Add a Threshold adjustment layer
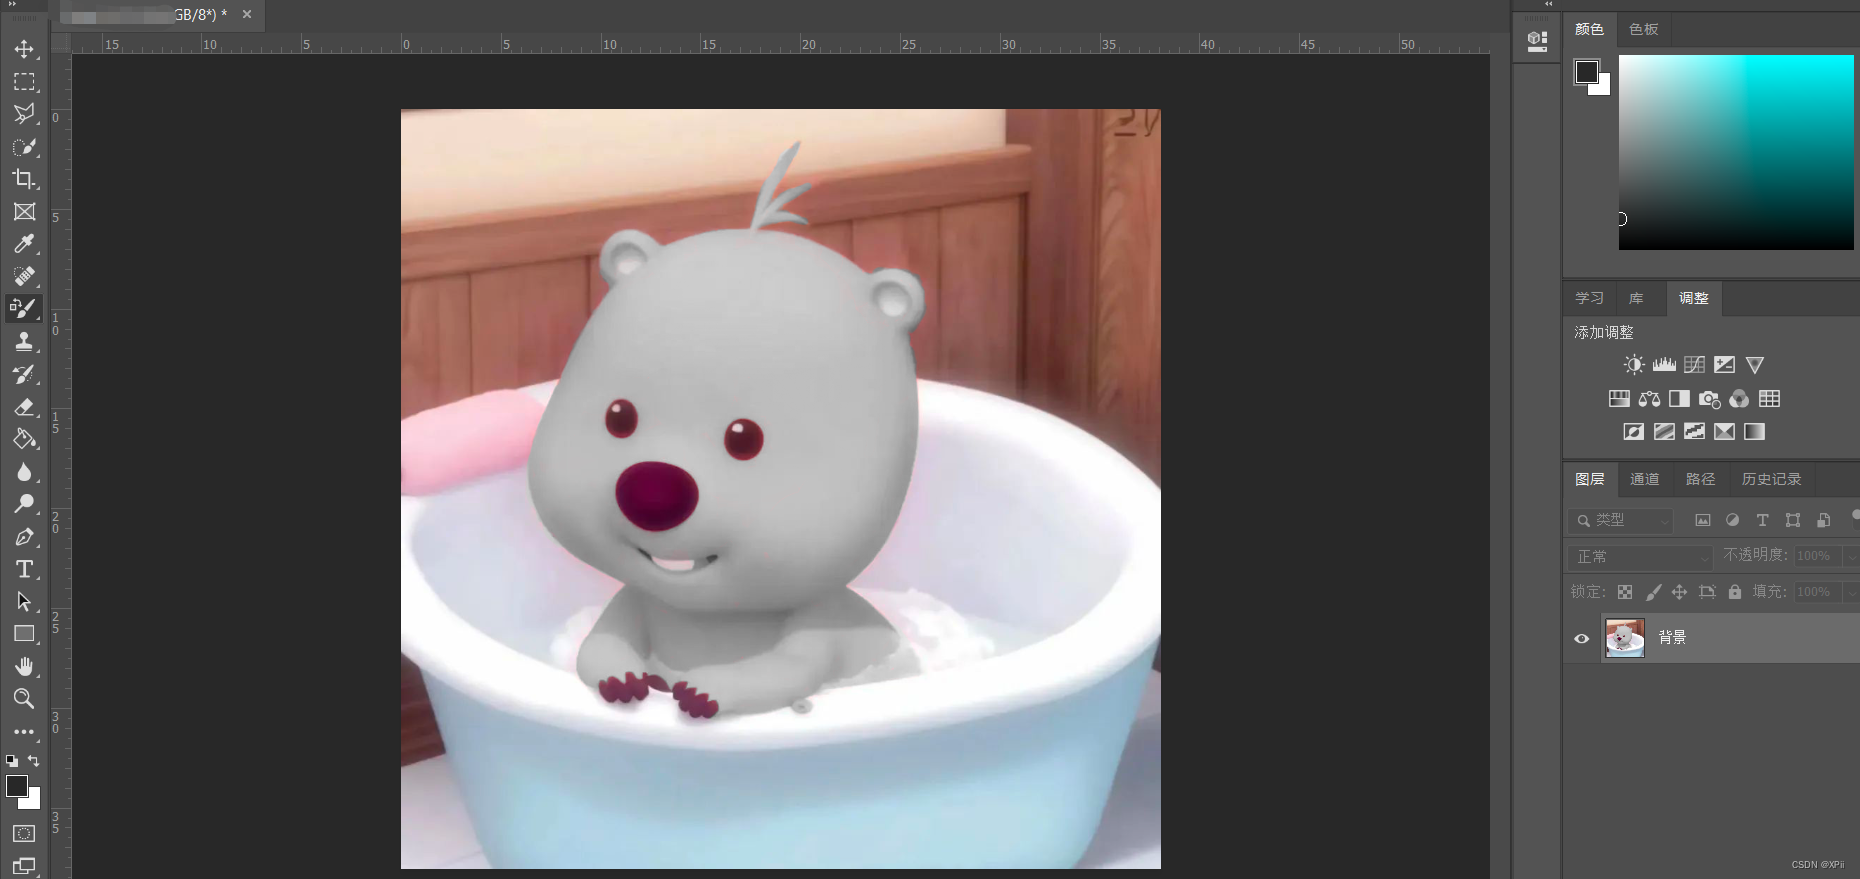Image resolution: width=1860 pixels, height=879 pixels. (1694, 432)
